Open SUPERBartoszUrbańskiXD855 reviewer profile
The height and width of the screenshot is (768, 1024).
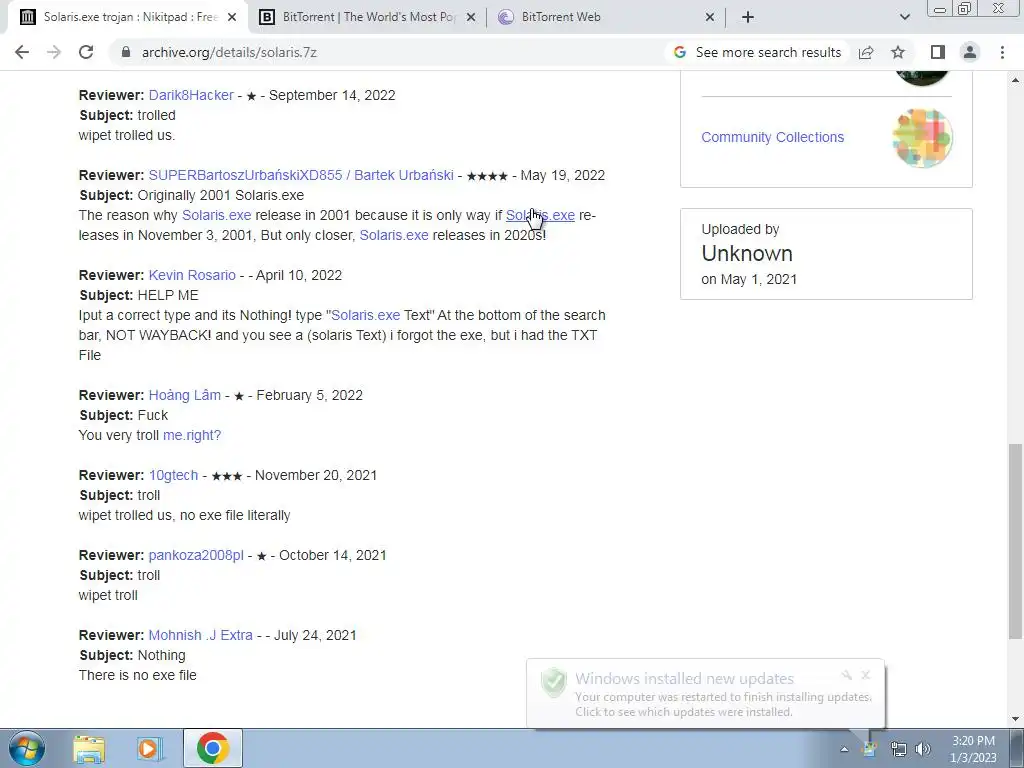coord(301,176)
